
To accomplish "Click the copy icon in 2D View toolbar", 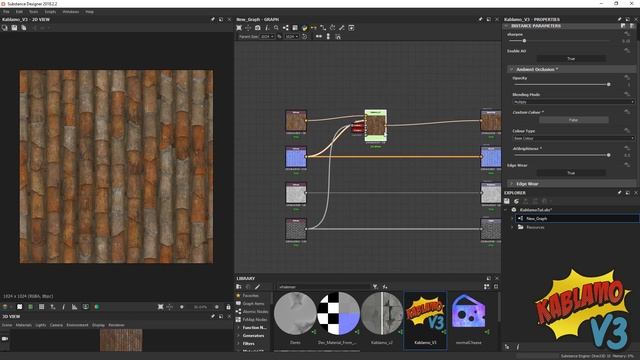I will click(24, 28).
